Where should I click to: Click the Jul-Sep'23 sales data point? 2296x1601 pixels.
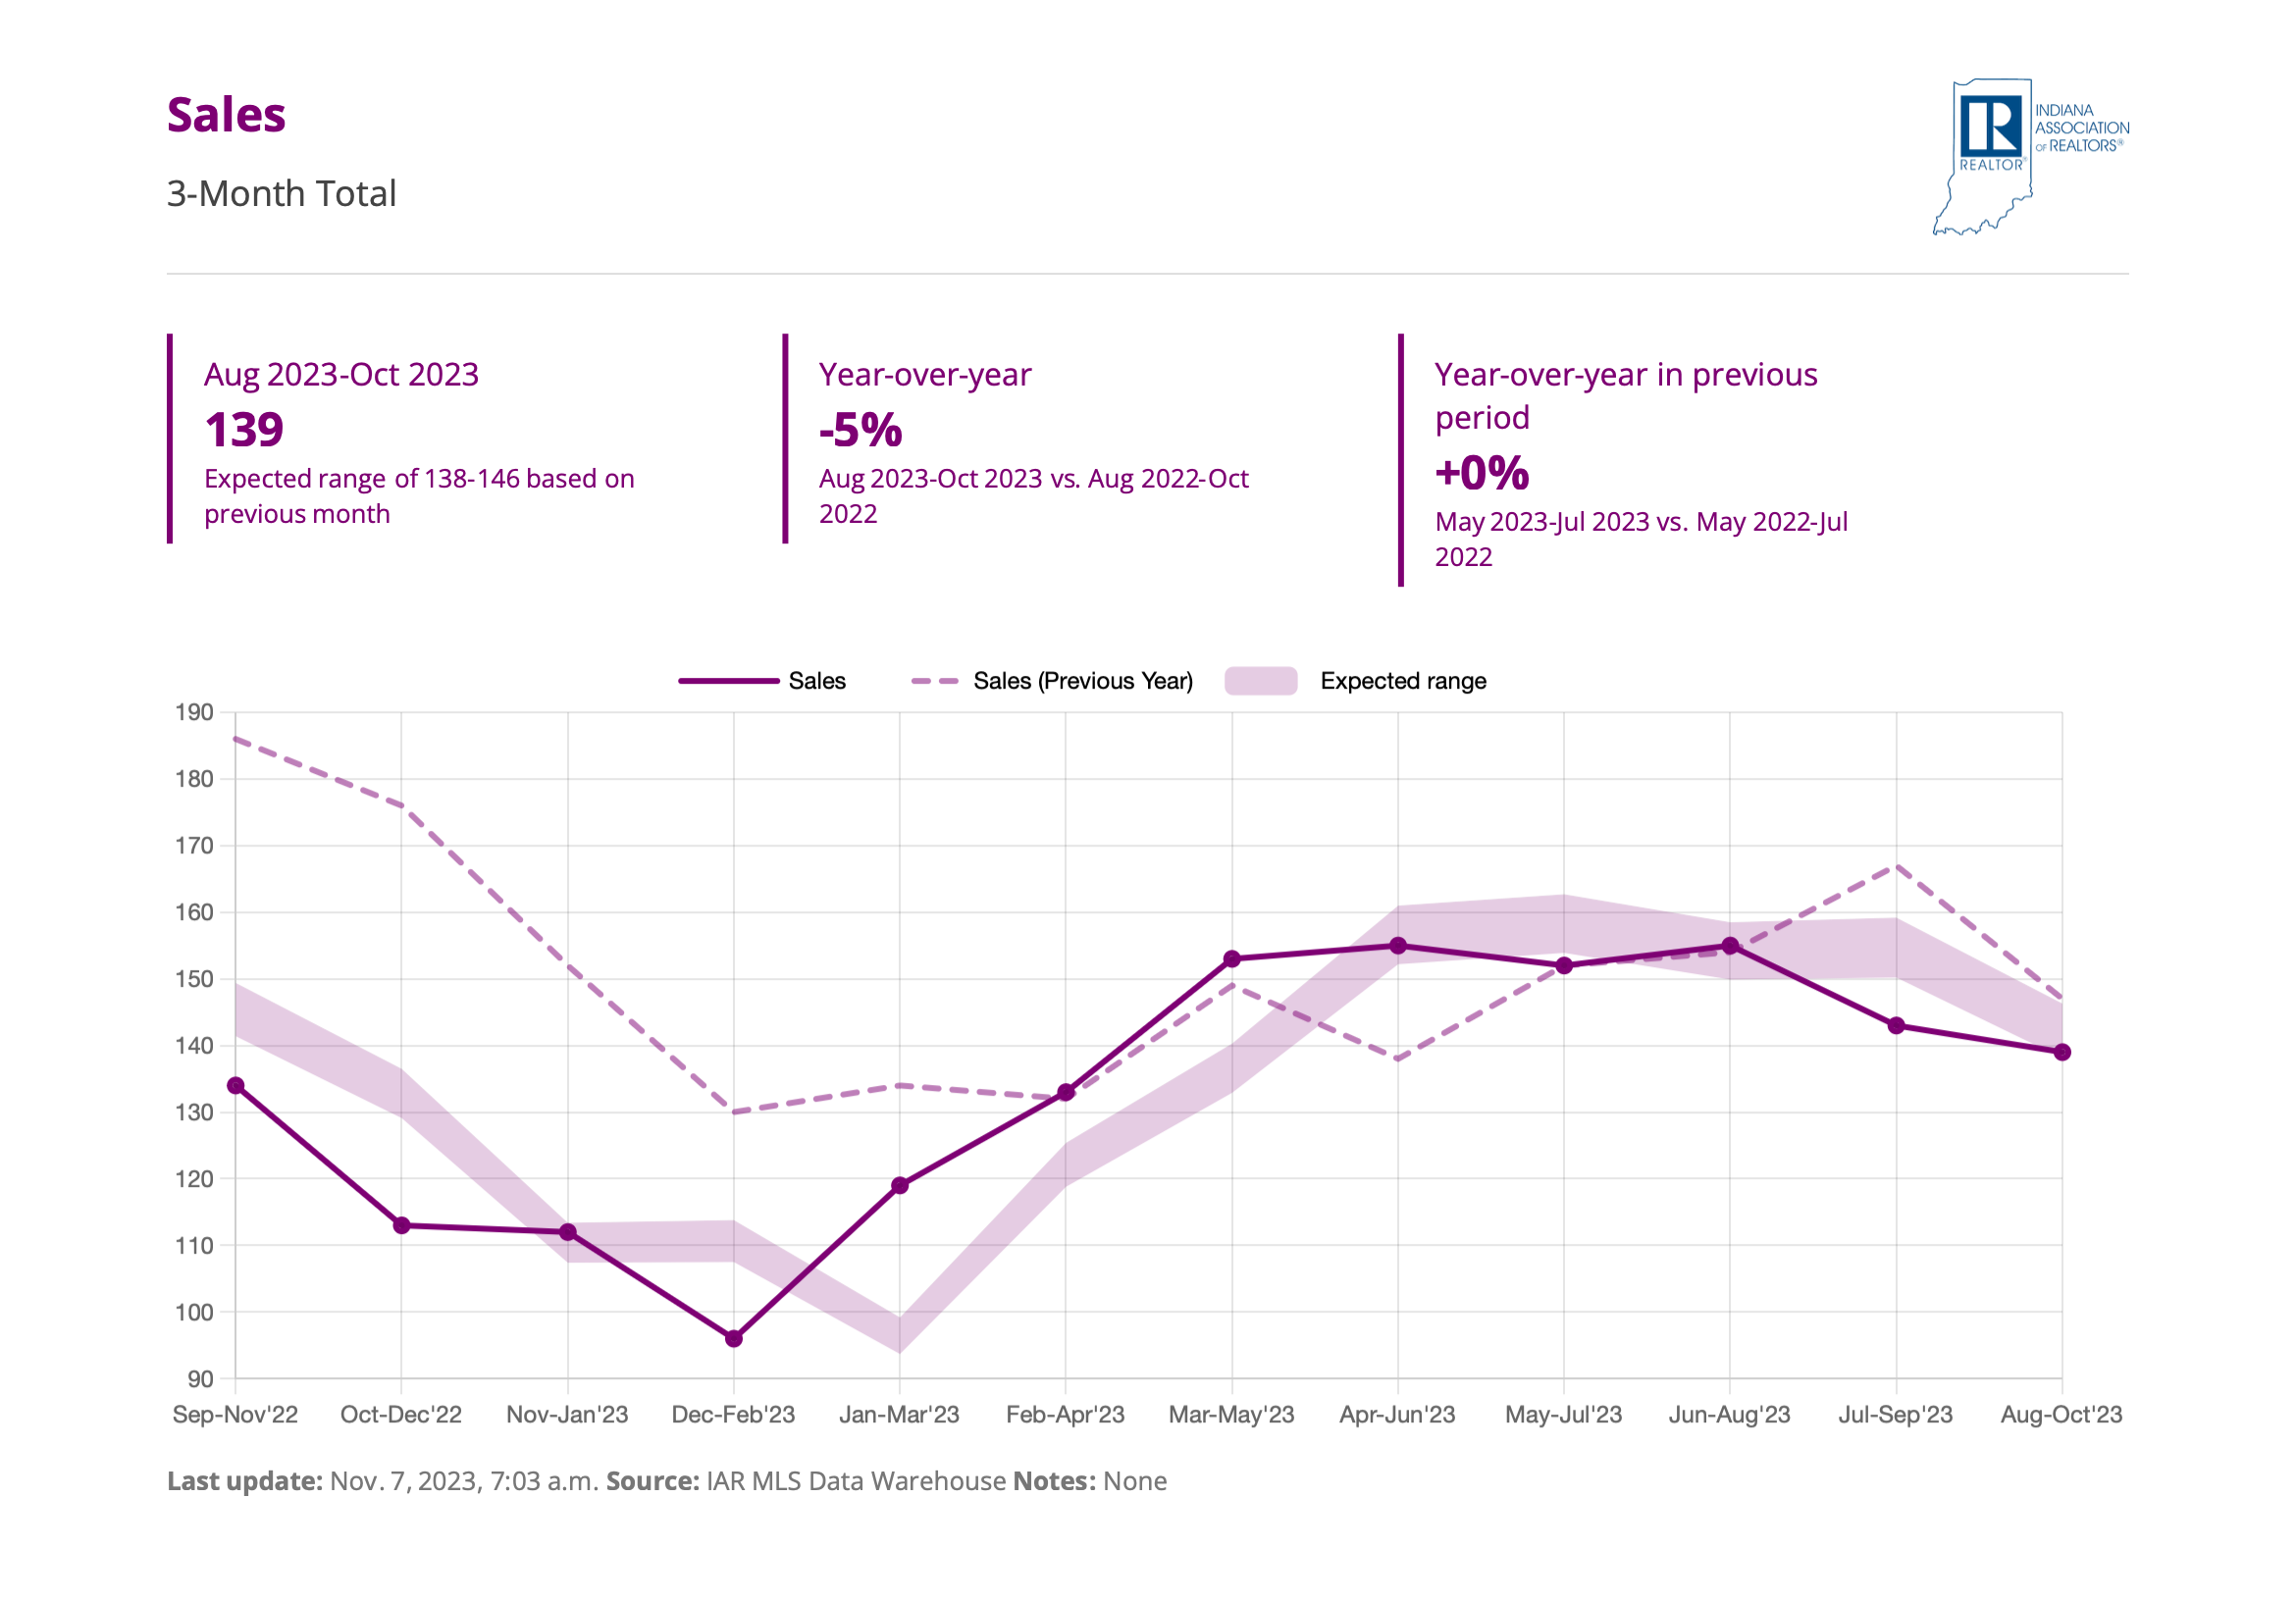click(1896, 1025)
